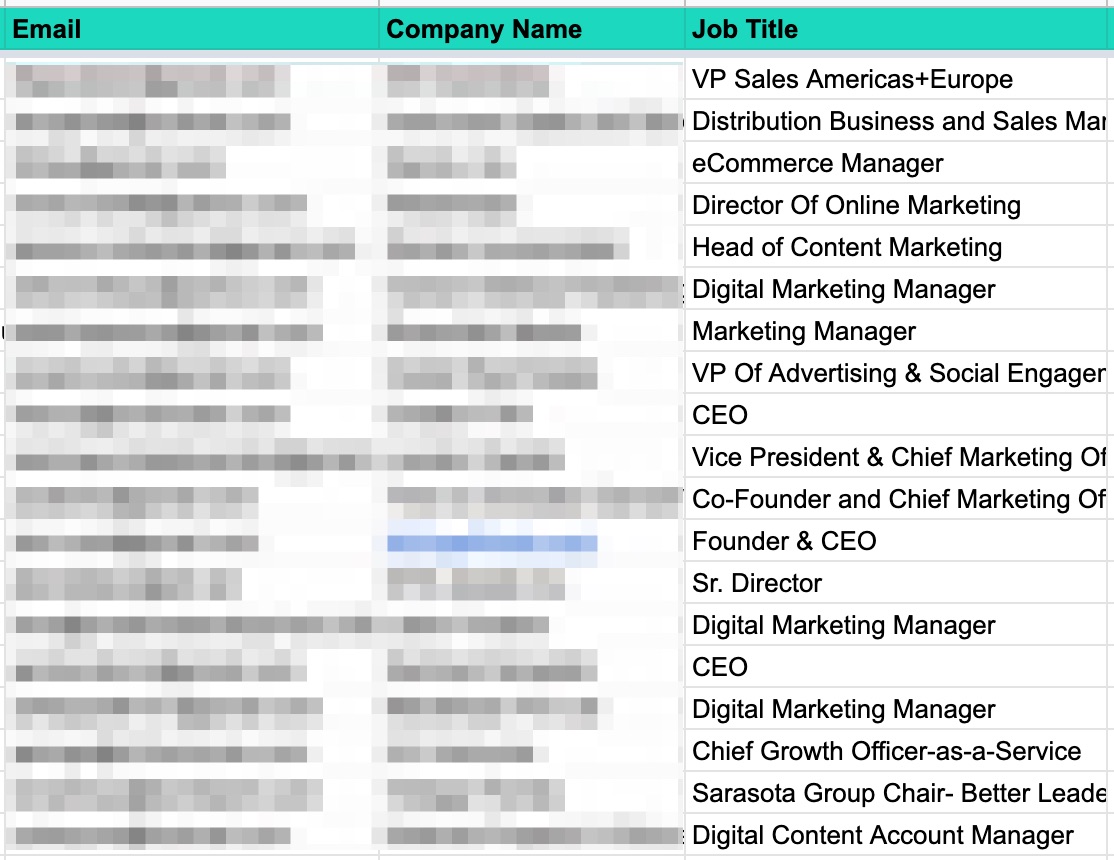
Task: Click the Sarasota Group Chair cell
Action: [898, 794]
